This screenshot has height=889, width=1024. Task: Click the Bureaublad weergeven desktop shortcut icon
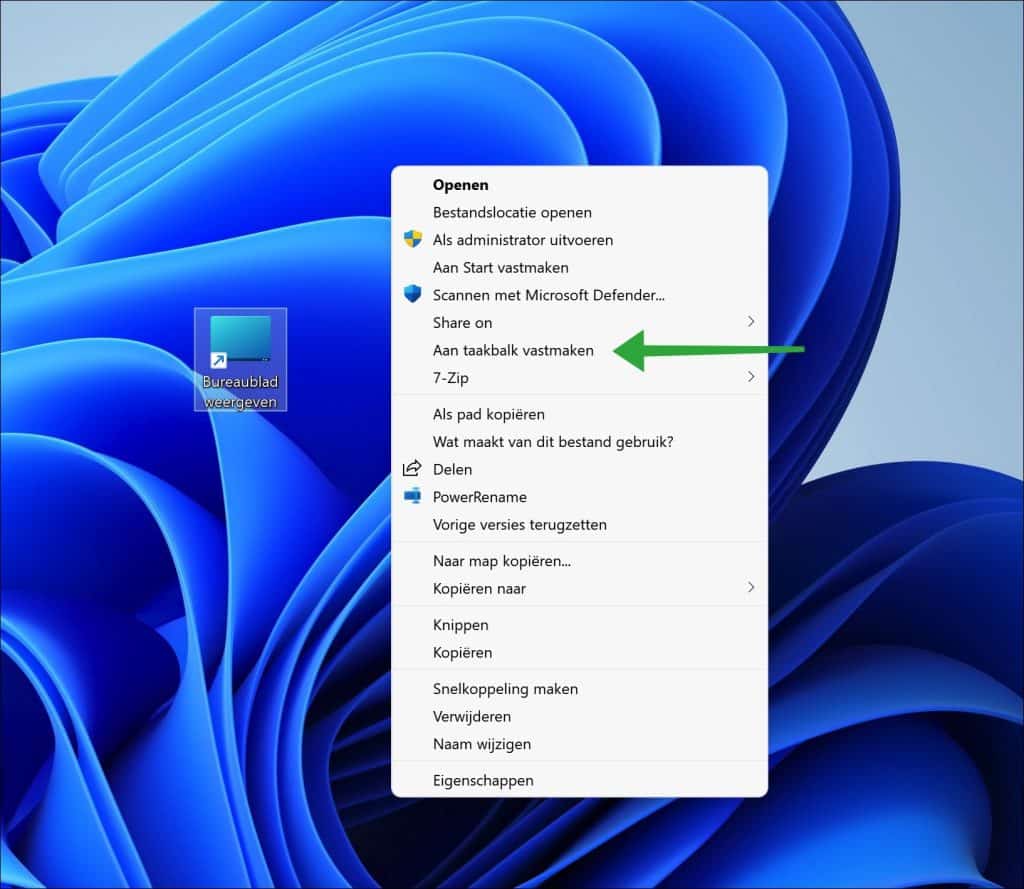point(240,340)
